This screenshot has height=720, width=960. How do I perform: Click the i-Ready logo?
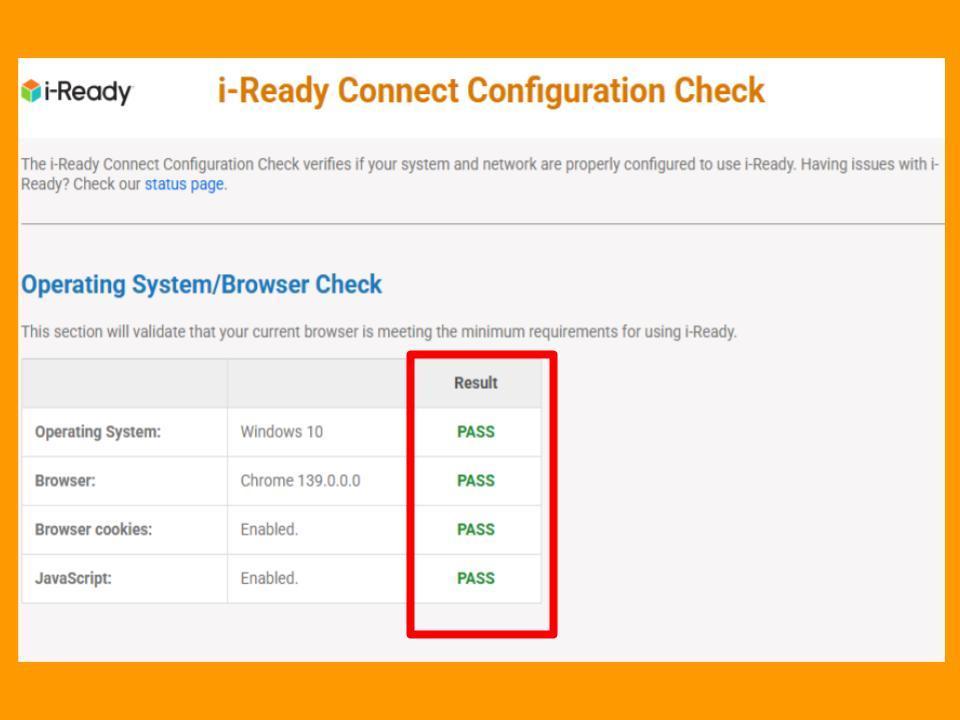(x=76, y=92)
